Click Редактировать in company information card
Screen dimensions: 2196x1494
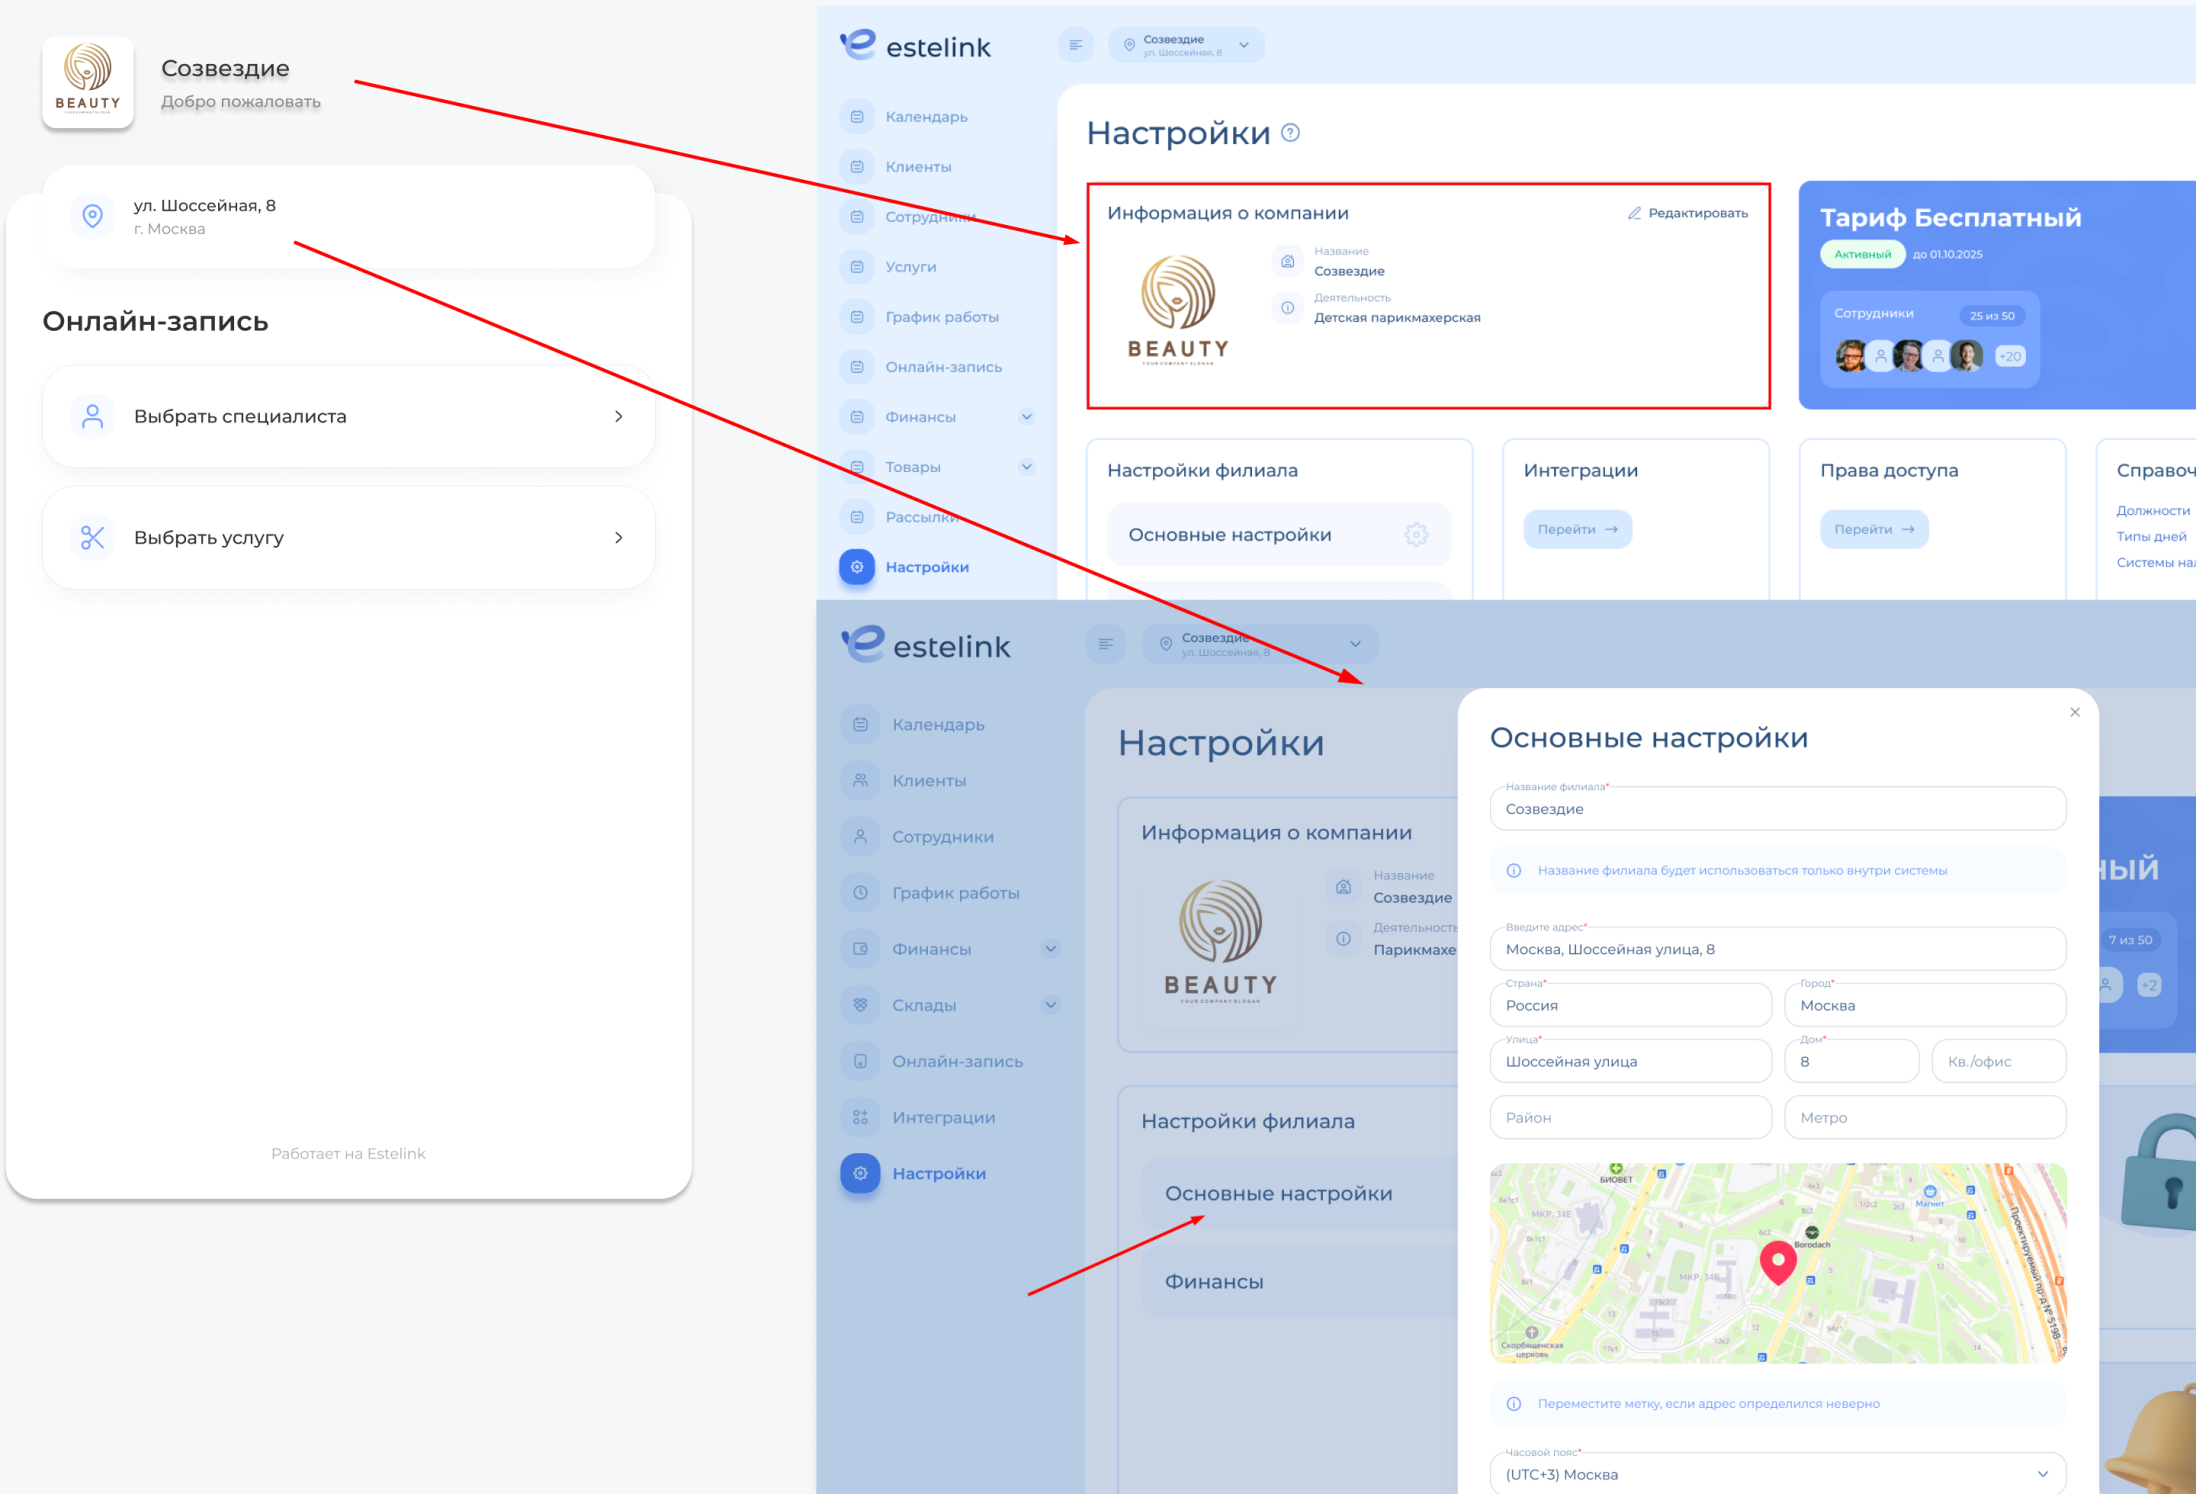click(x=1688, y=213)
